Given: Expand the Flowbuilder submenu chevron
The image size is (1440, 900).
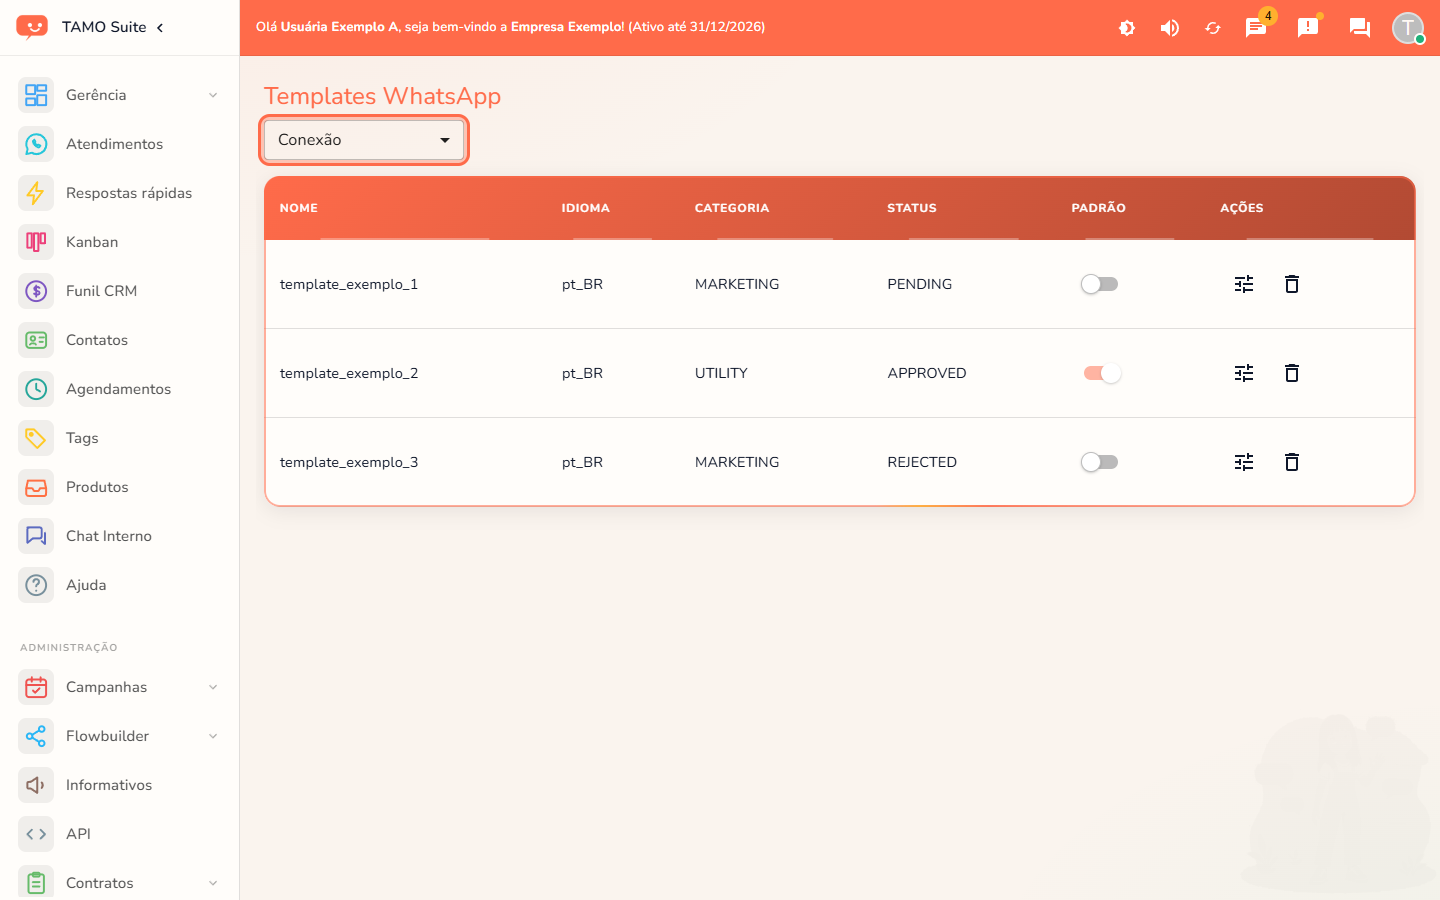Looking at the screenshot, I should 213,736.
